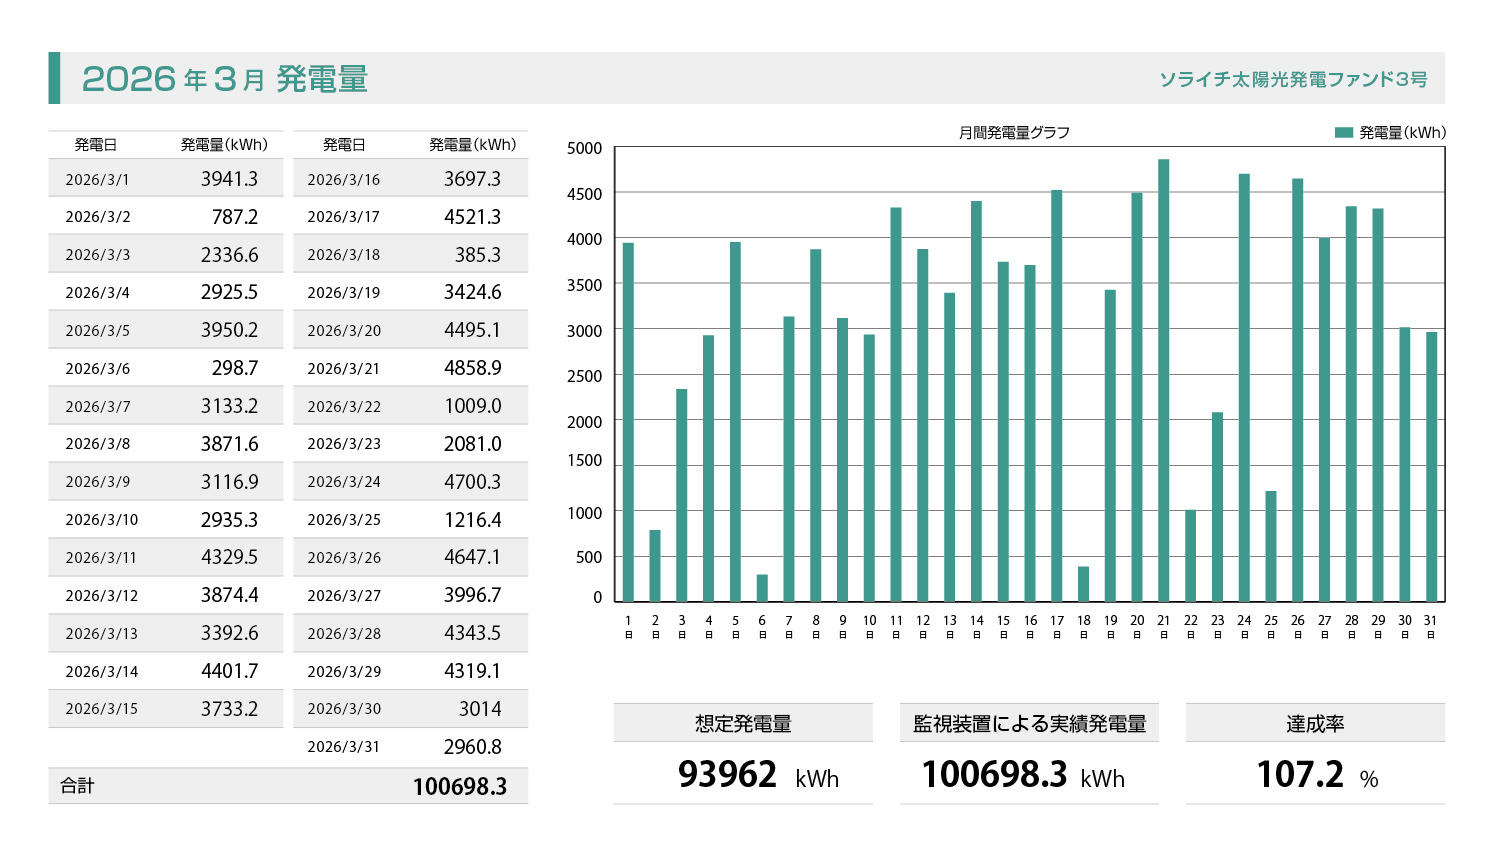Click the 2026/3/18 date cell
Viewport: 1500px width, 866px height.
point(343,255)
